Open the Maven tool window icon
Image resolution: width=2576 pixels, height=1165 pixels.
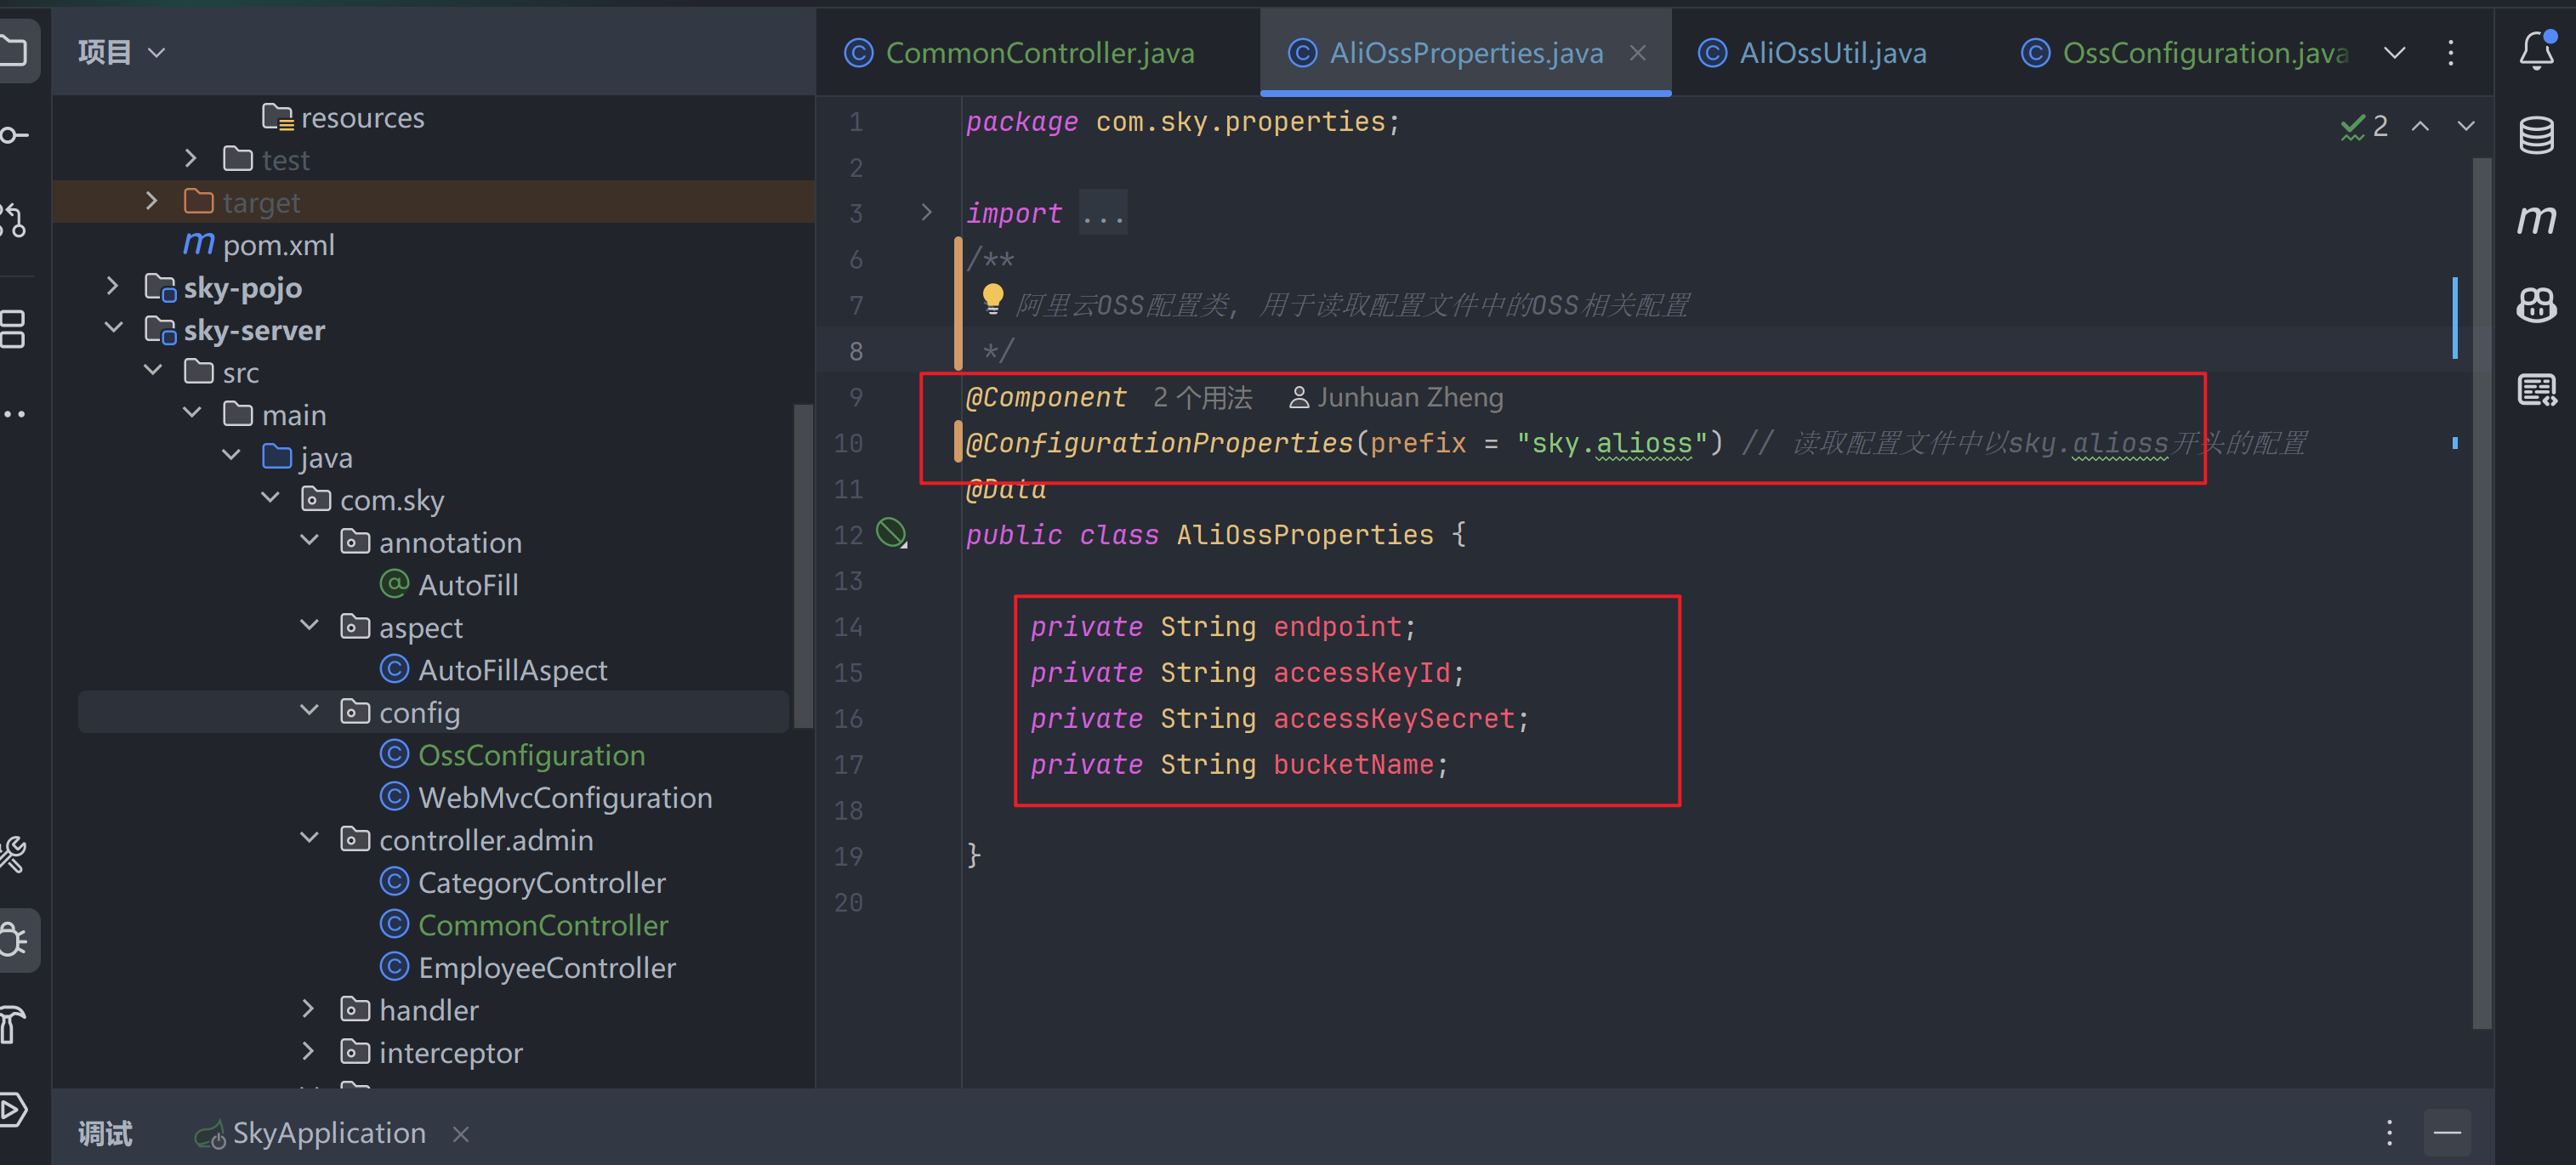click(2536, 219)
